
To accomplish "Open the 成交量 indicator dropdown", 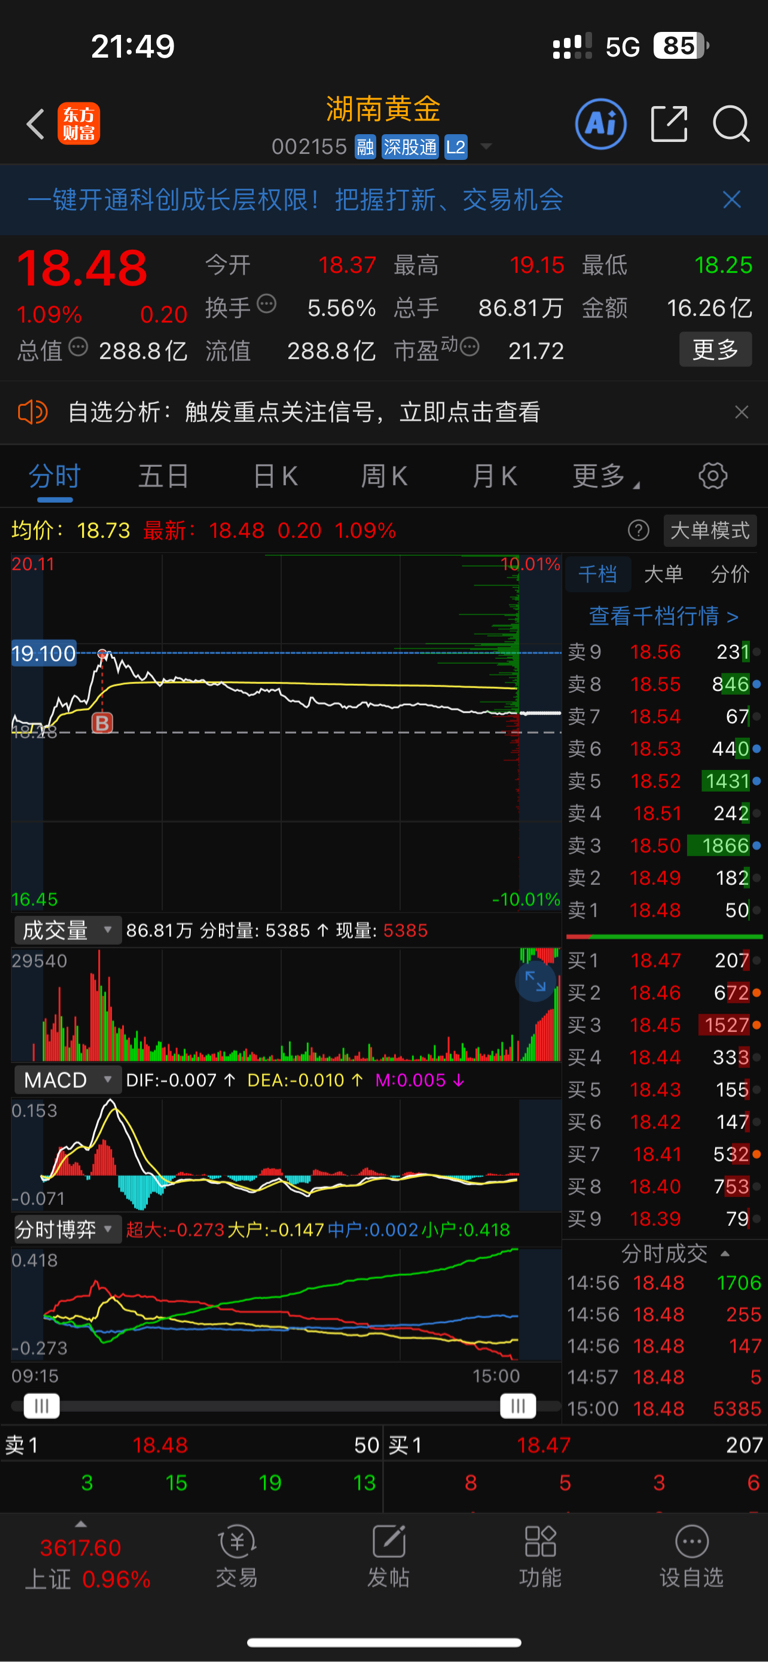I will 66,930.
